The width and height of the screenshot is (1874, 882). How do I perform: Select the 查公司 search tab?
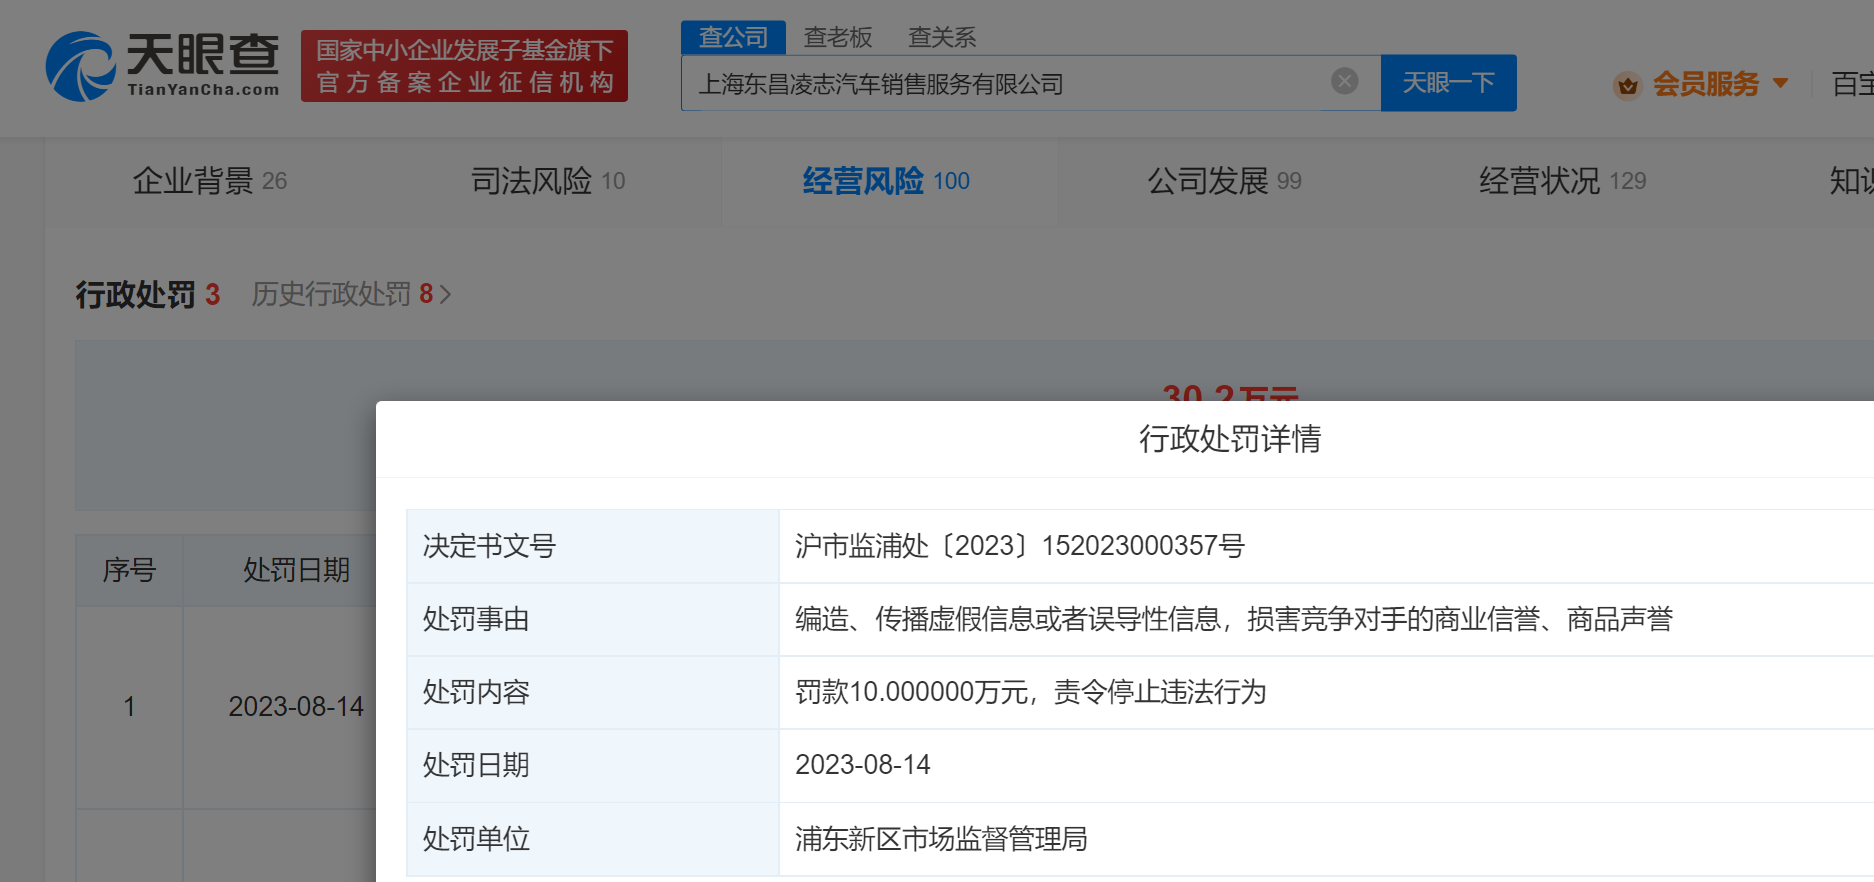(x=733, y=37)
